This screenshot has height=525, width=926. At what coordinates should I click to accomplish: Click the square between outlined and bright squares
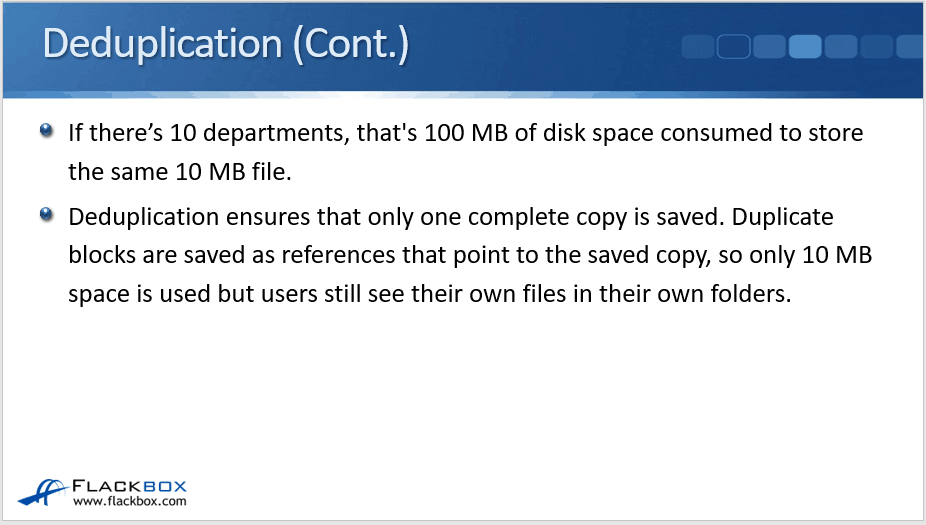click(x=769, y=47)
